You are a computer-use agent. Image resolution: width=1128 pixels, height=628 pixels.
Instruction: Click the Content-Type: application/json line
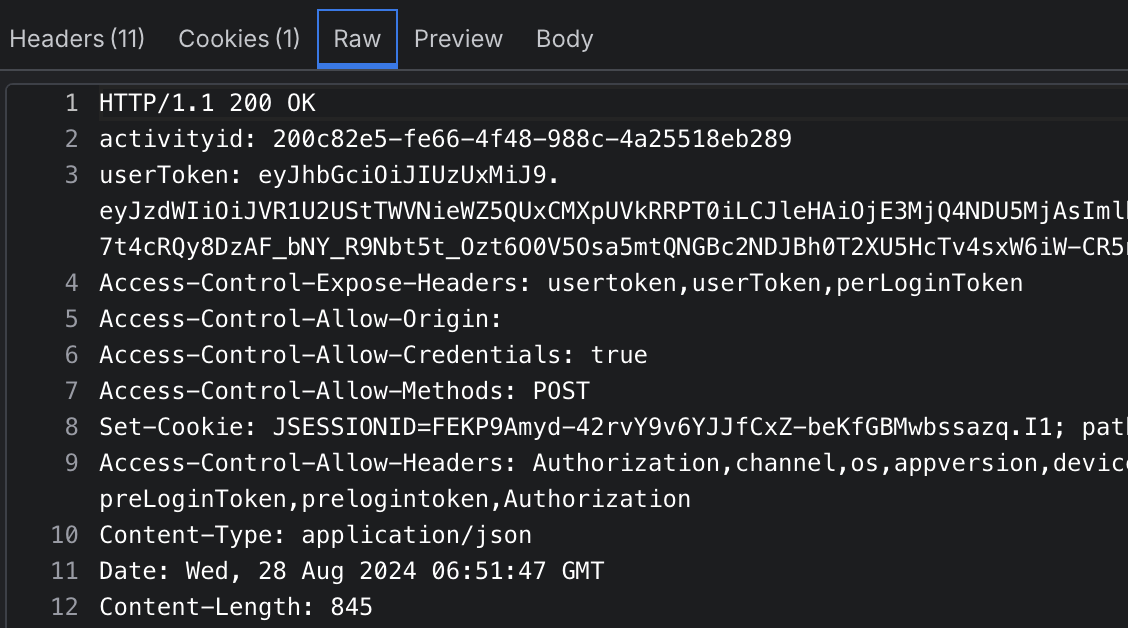click(315, 535)
